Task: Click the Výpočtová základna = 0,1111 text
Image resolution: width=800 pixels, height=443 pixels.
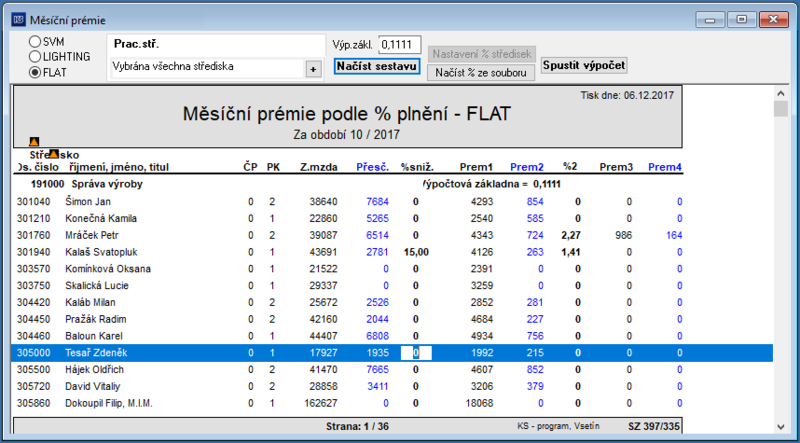Action: 490,184
